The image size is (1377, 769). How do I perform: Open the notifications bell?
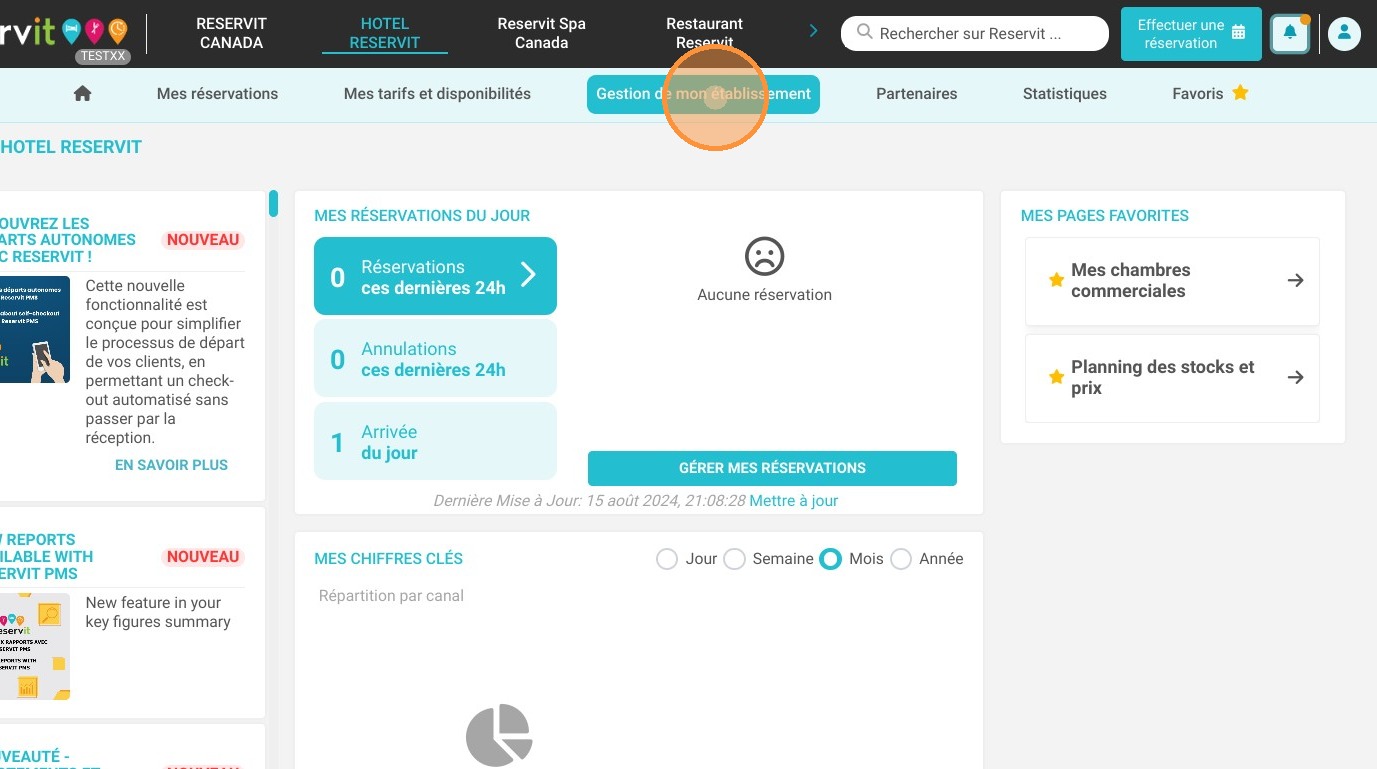coord(1290,34)
